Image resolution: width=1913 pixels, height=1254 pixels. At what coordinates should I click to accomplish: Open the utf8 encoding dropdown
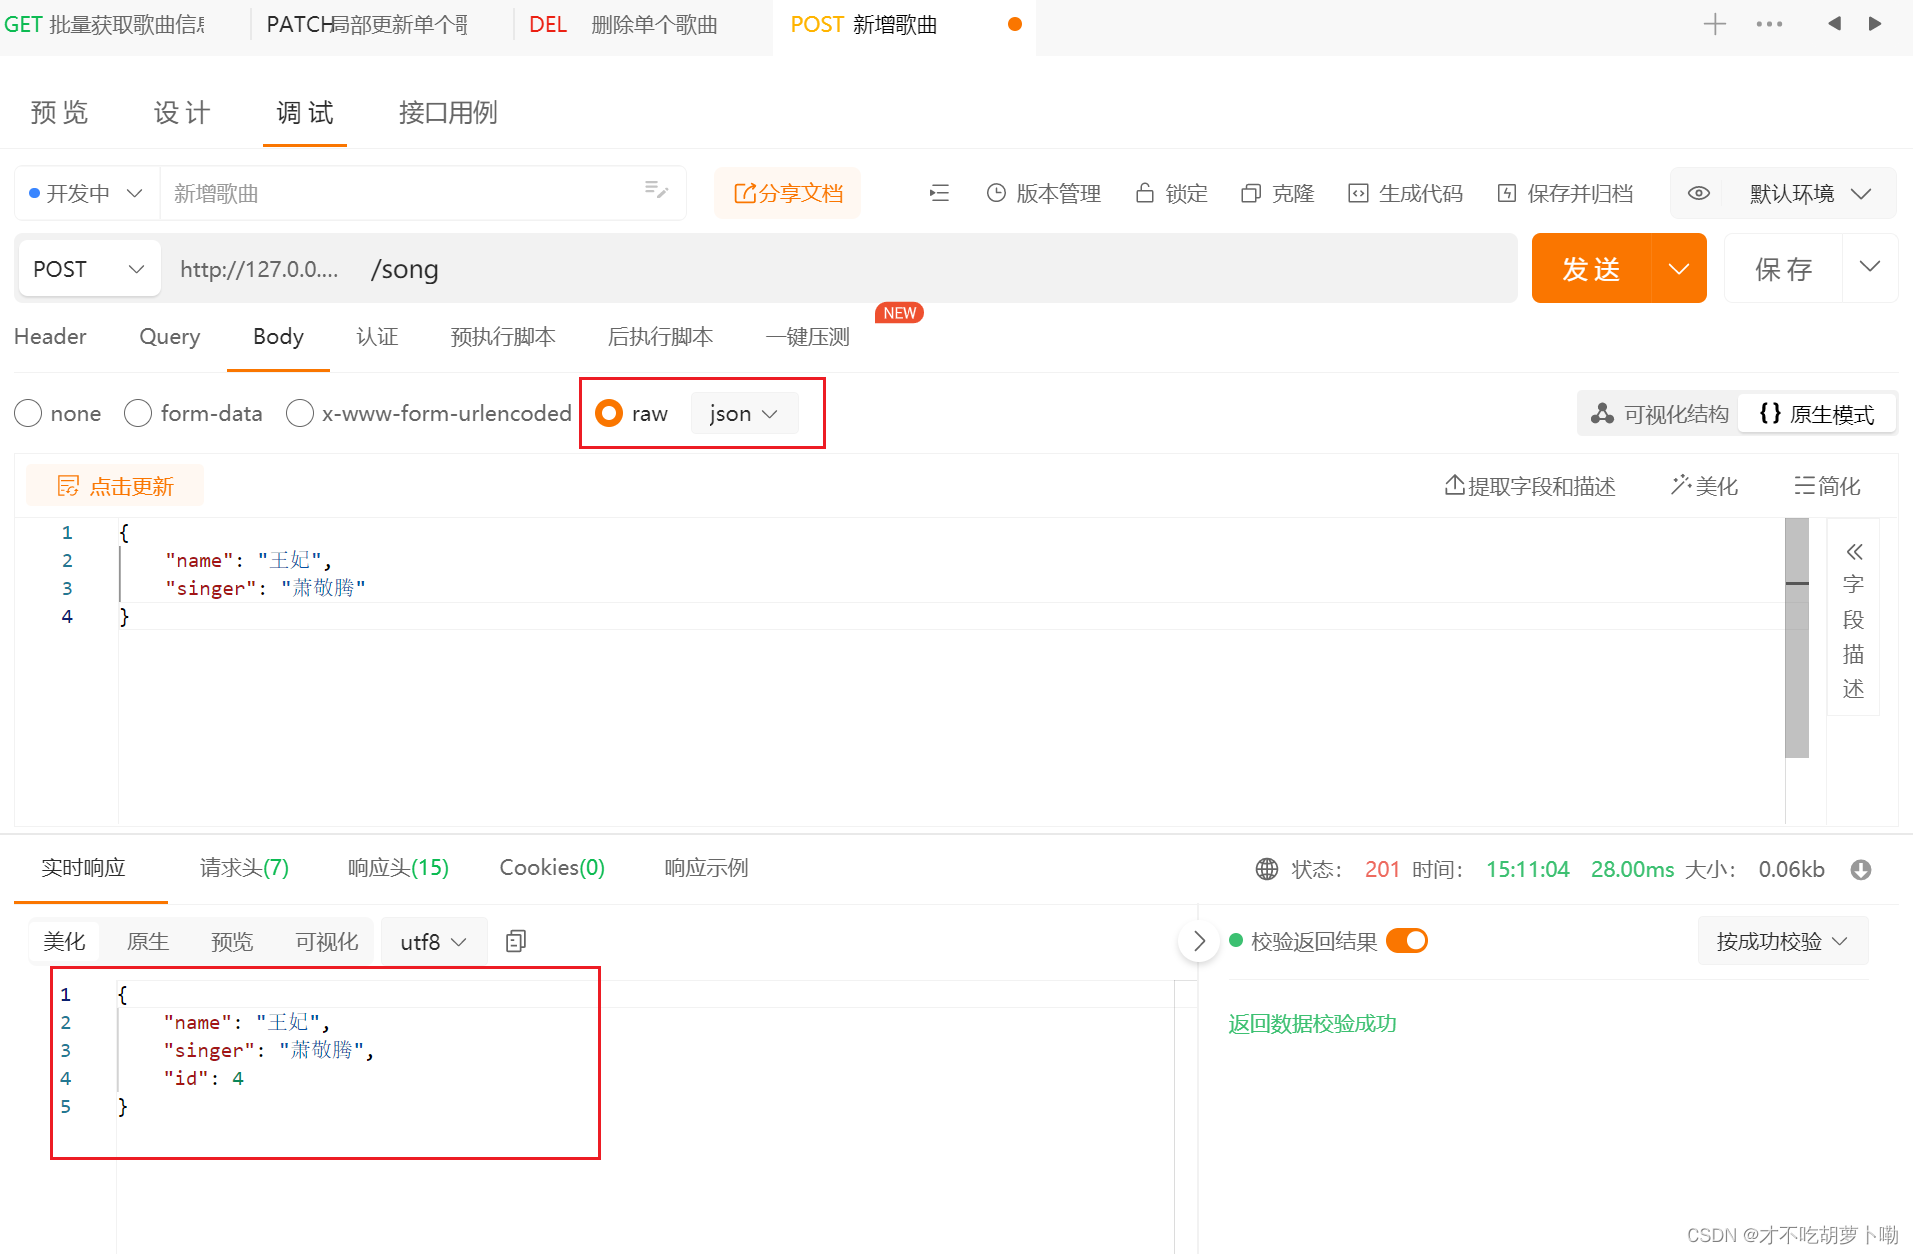click(x=433, y=940)
